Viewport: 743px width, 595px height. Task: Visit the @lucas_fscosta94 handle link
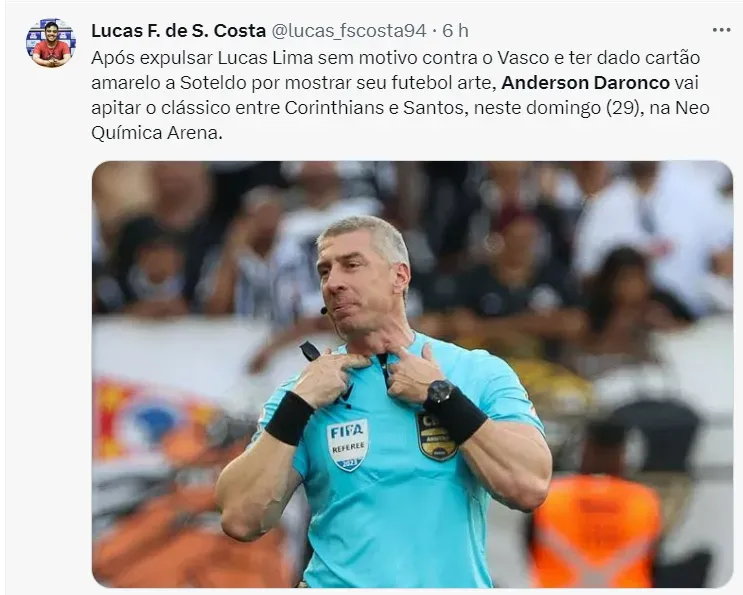click(349, 31)
